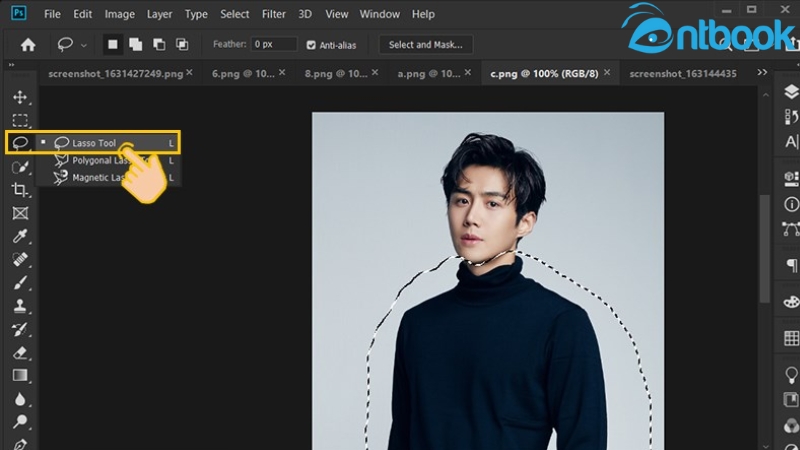
Task: Open the File menu
Action: 52,14
